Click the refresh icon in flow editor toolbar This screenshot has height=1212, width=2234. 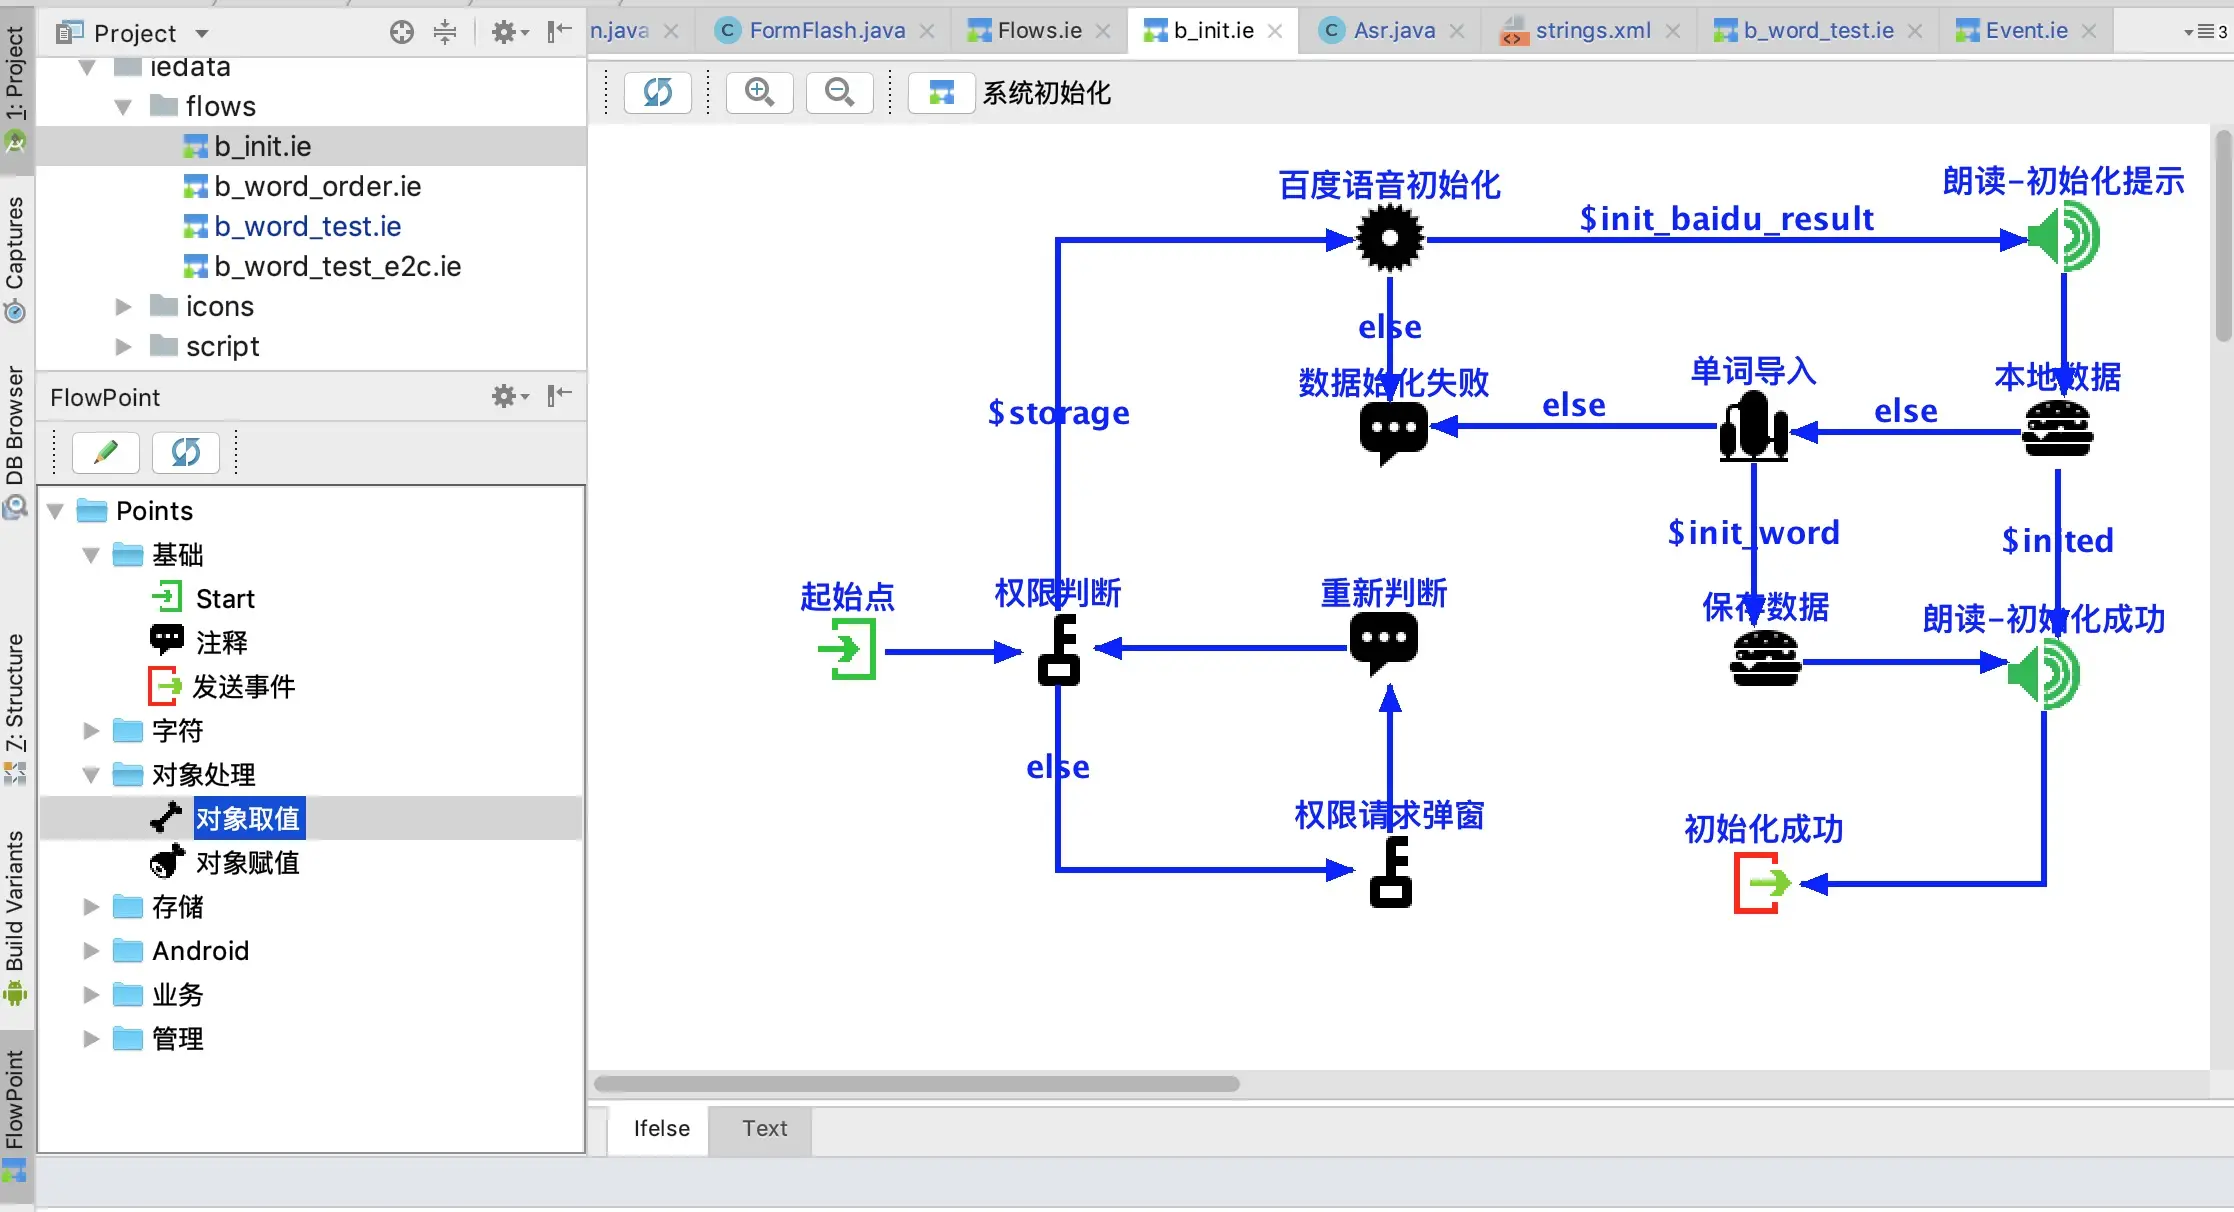click(657, 93)
